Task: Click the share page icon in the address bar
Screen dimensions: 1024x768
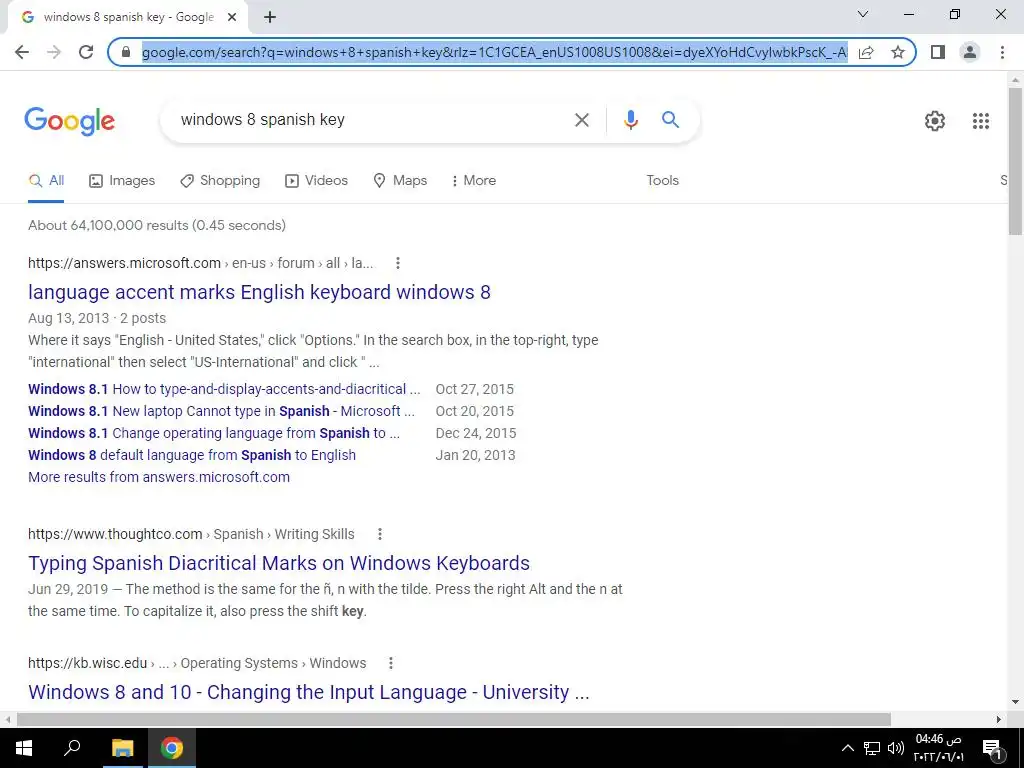Action: [866, 52]
